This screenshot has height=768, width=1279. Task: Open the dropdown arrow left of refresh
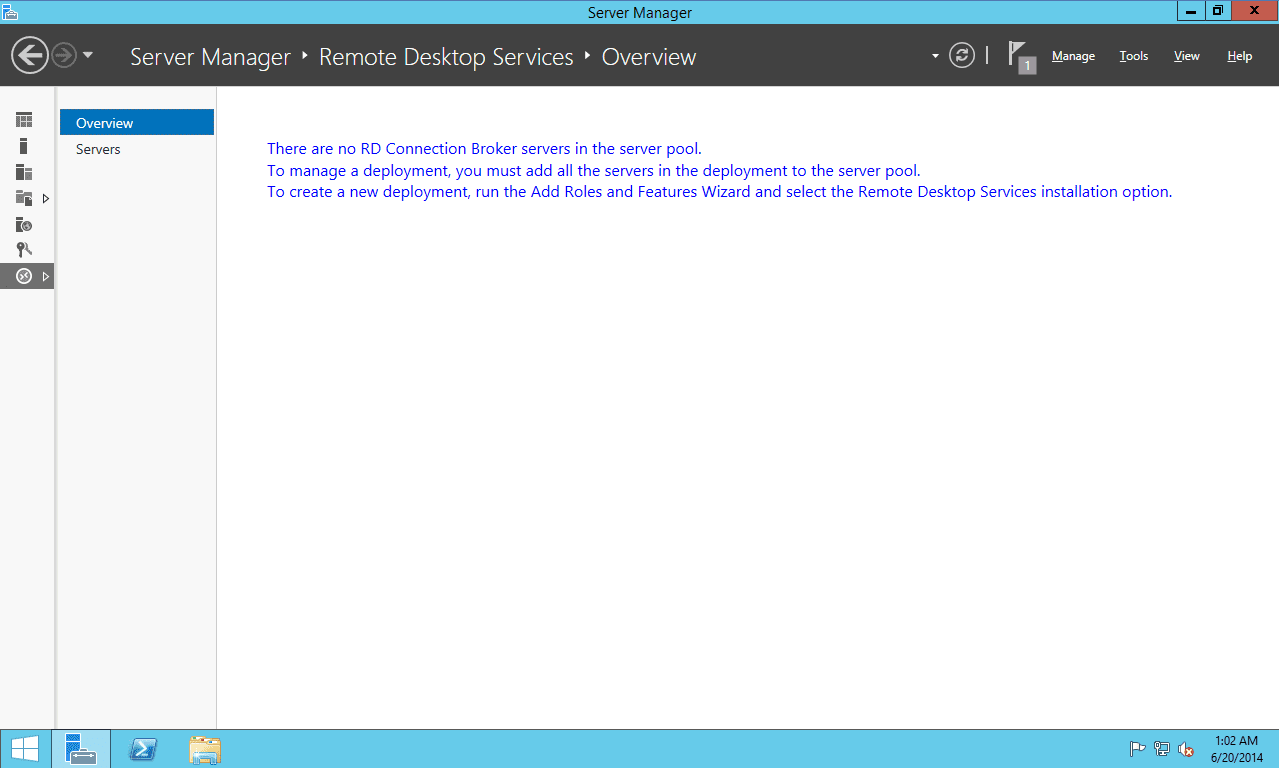(x=935, y=56)
